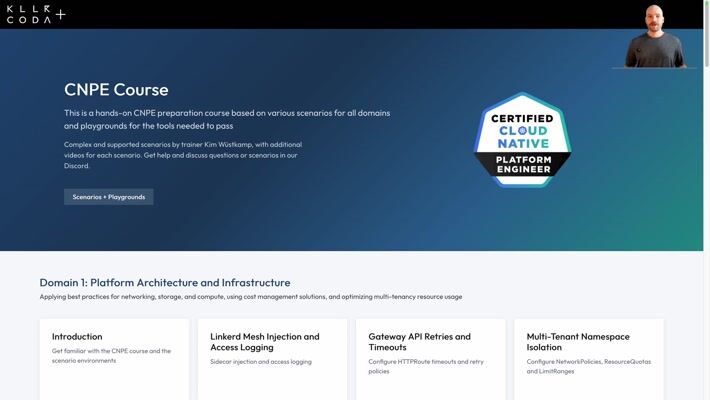Screen dimensions: 710x400
Task: Click 'Sidecar injection and access logging' text
Action: point(261,362)
